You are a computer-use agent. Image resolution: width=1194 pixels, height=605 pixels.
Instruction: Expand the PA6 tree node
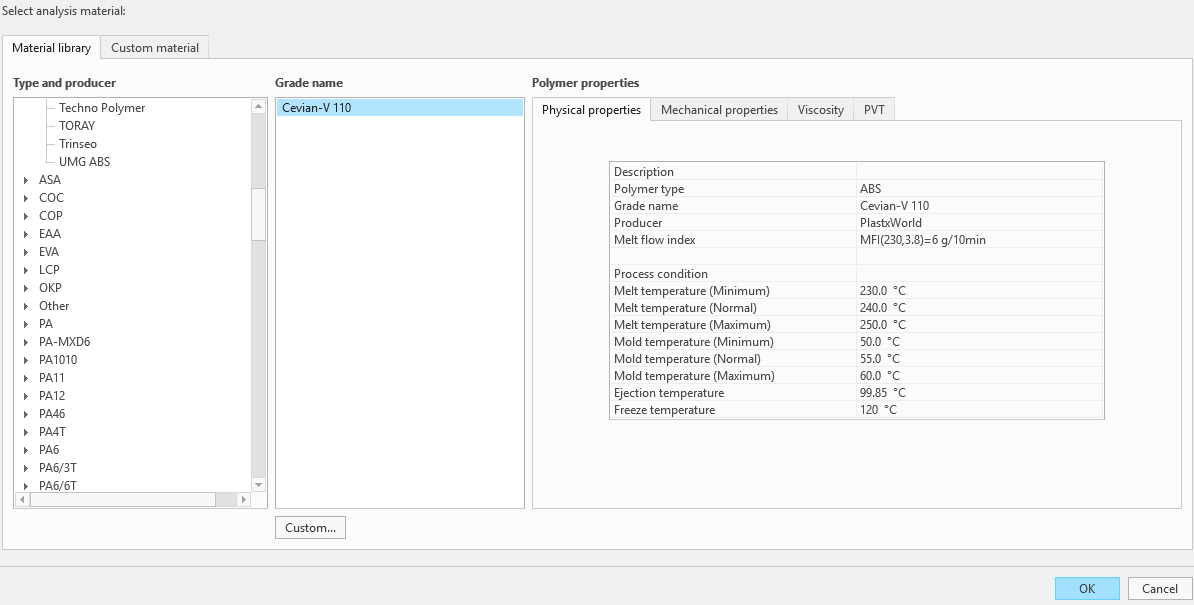[26, 451]
